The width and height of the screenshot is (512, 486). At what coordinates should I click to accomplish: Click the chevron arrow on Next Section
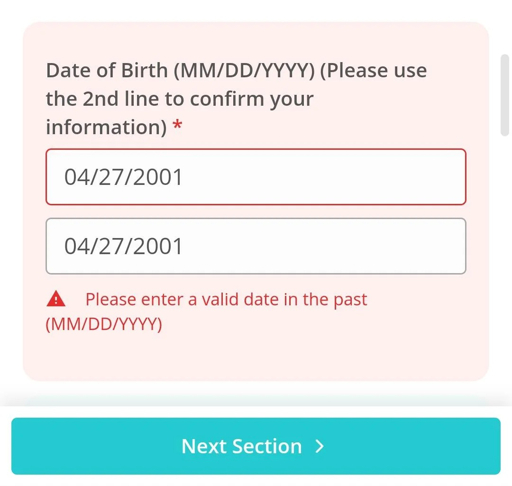tap(319, 446)
